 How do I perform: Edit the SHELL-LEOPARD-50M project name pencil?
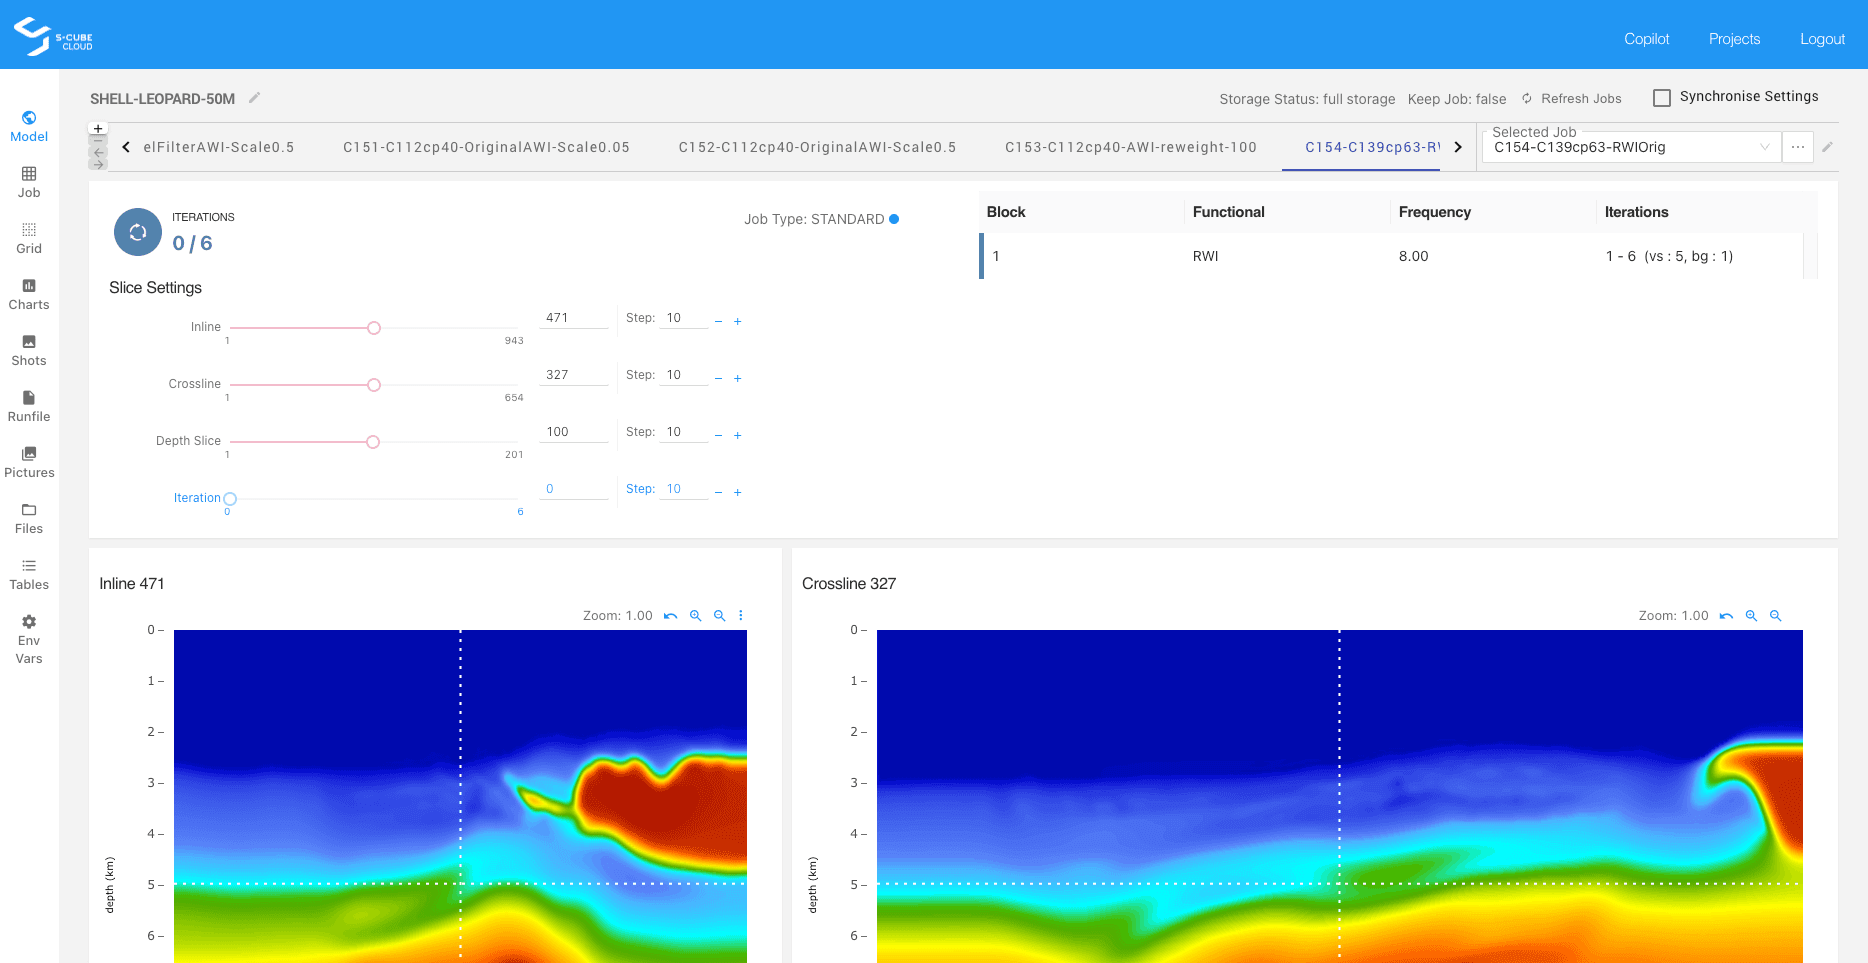tap(255, 98)
